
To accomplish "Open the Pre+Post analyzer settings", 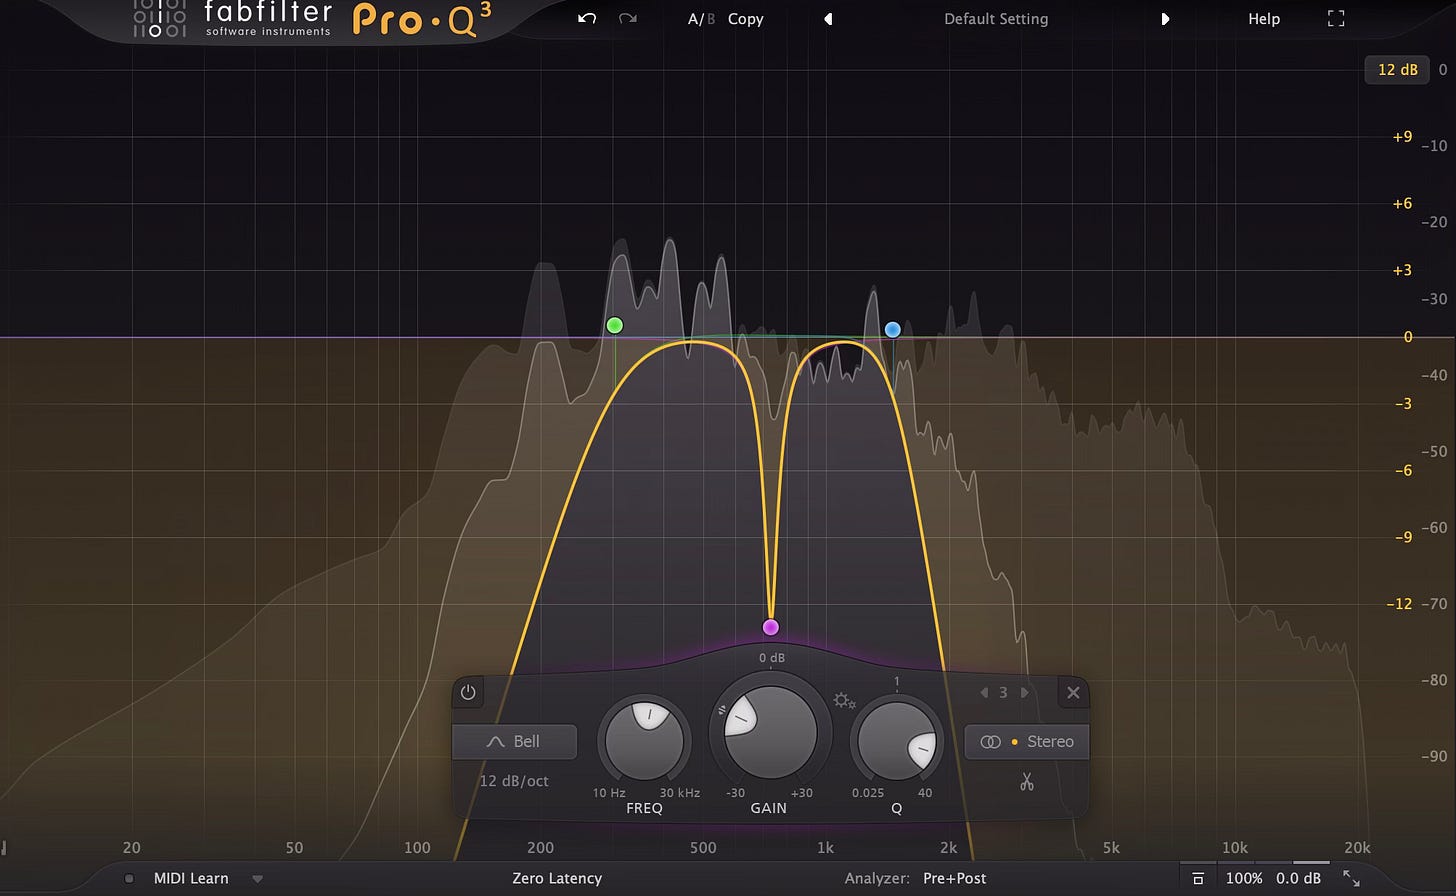I will tap(954, 878).
